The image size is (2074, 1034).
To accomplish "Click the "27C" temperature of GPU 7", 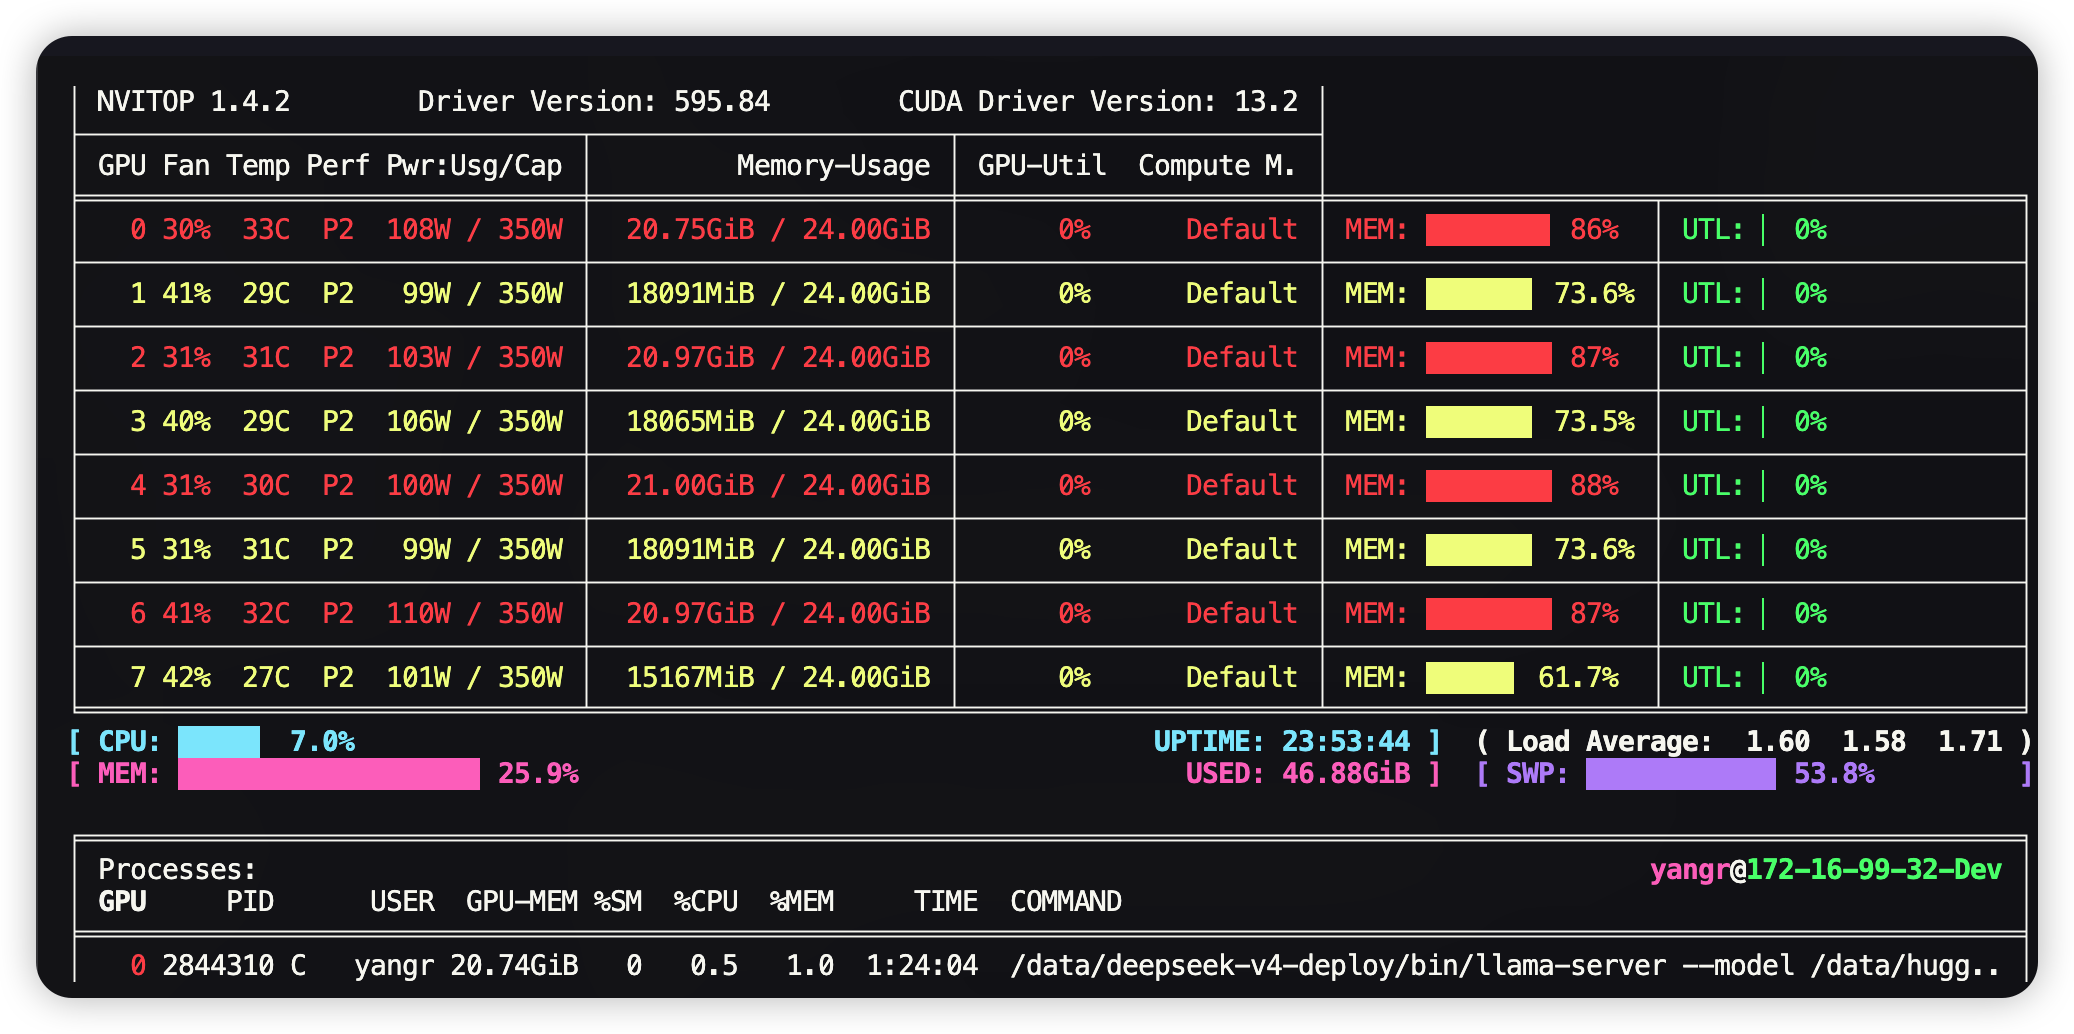I will (266, 677).
